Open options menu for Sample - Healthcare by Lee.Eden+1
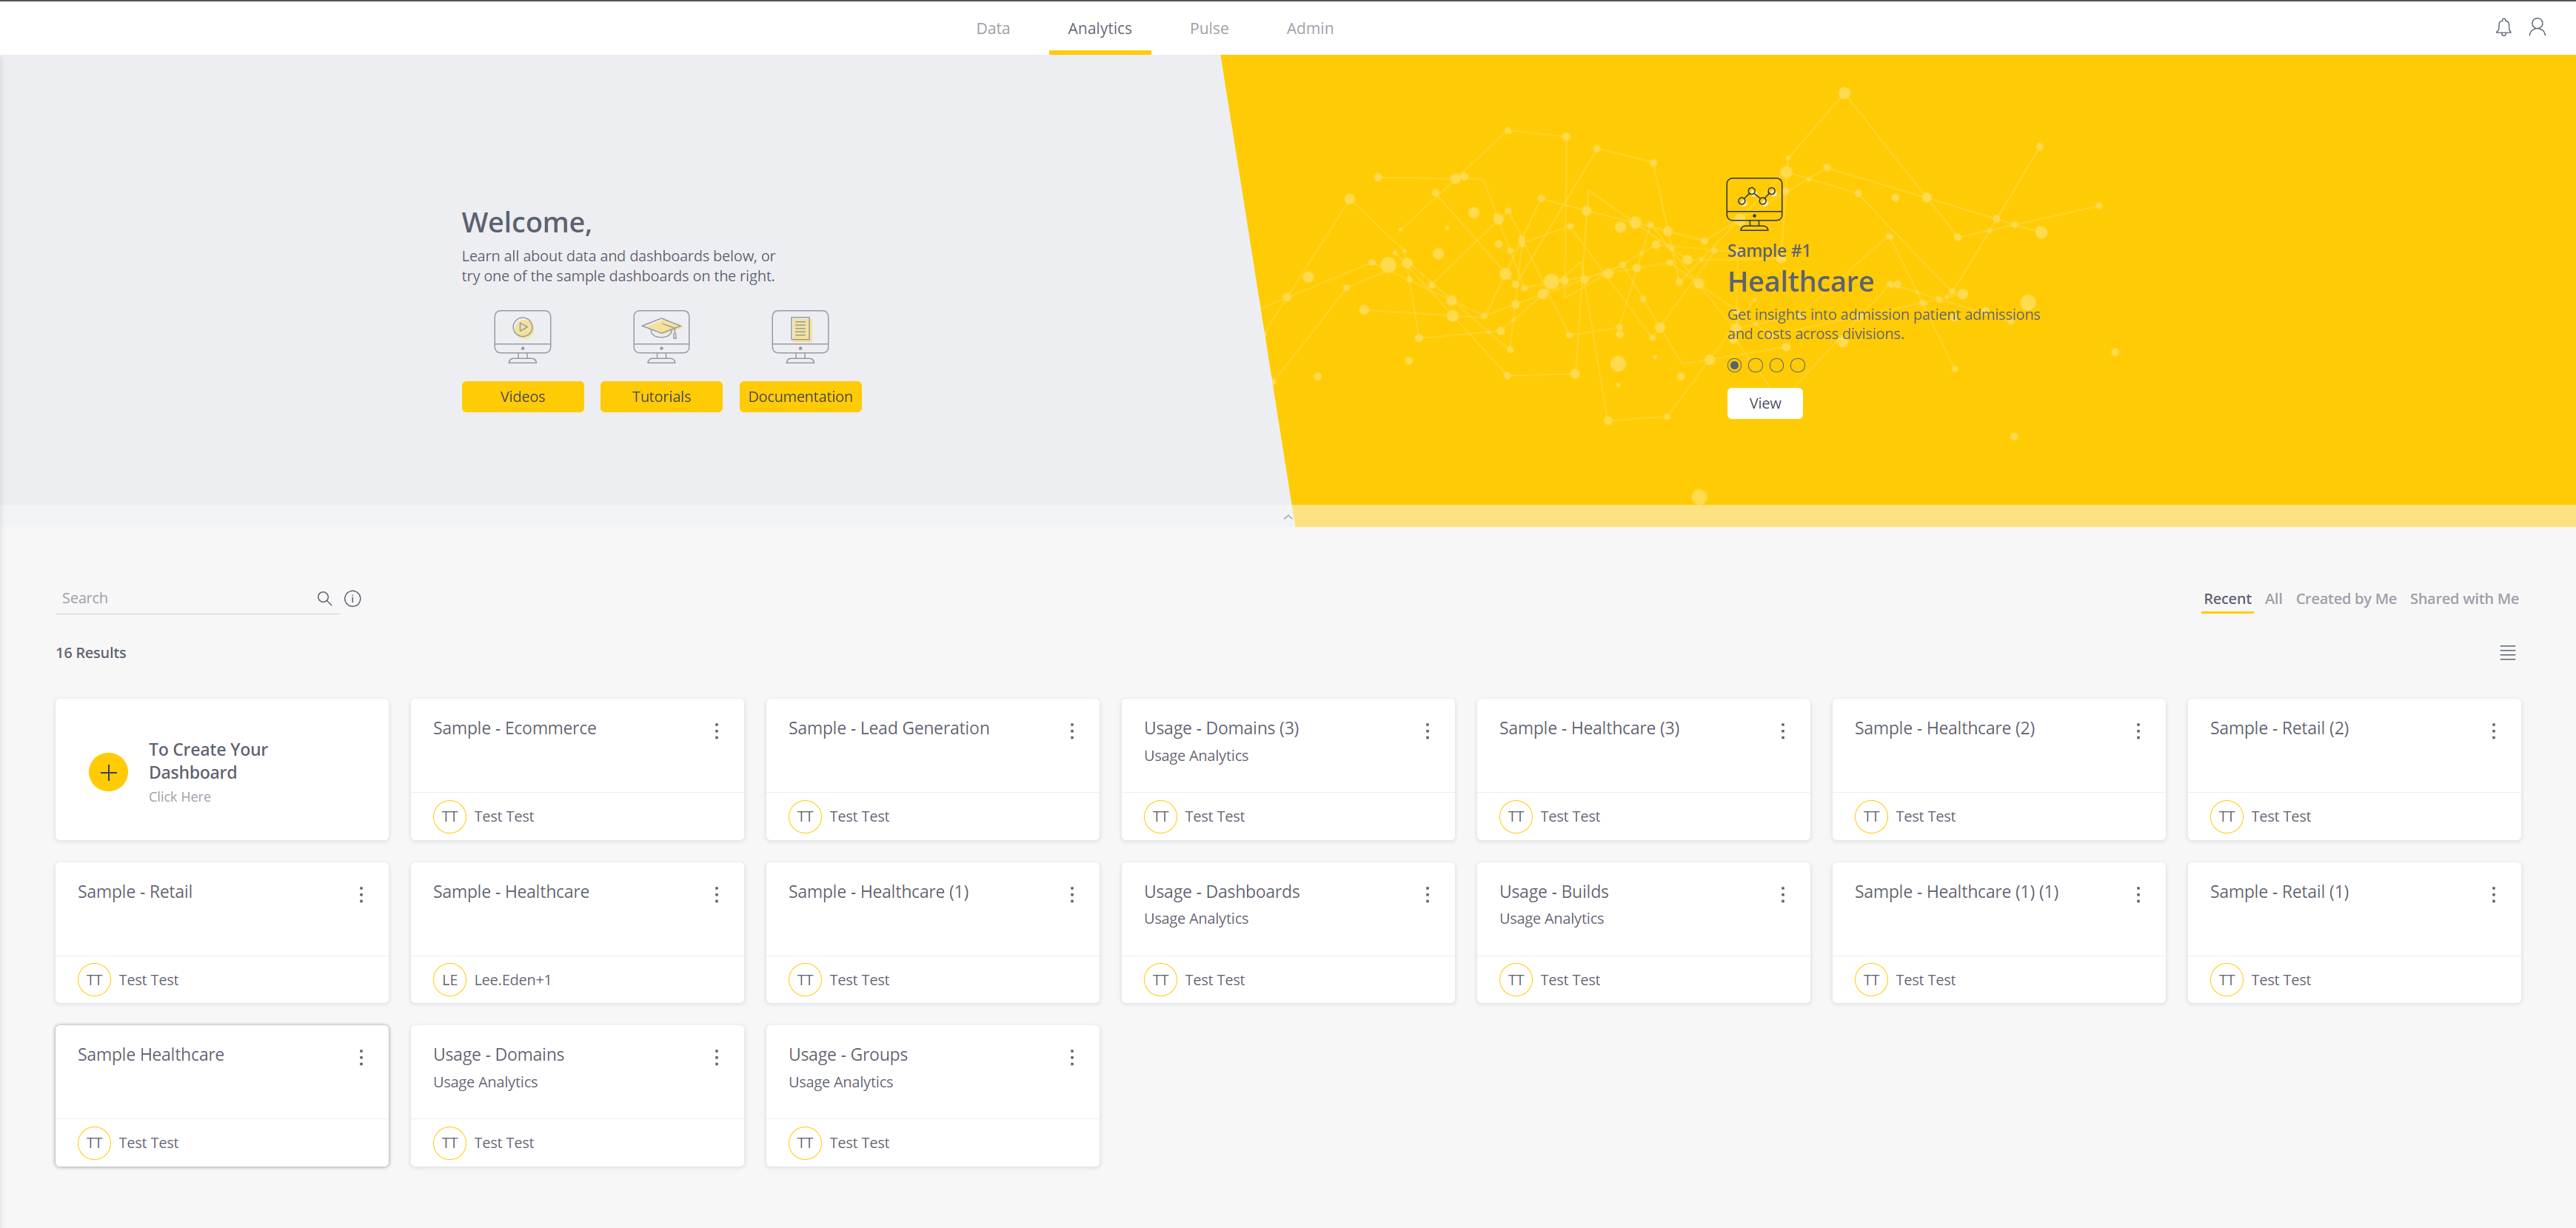This screenshot has height=1228, width=2576. tap(716, 894)
